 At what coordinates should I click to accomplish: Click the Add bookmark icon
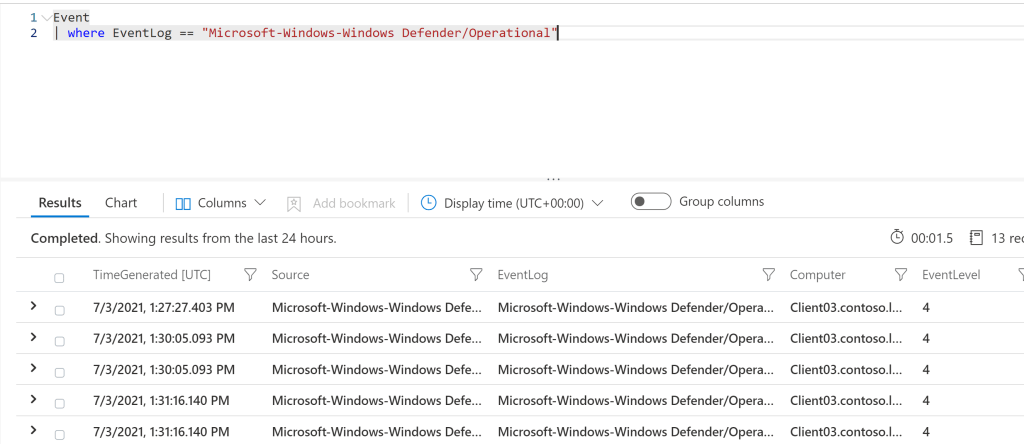294,203
